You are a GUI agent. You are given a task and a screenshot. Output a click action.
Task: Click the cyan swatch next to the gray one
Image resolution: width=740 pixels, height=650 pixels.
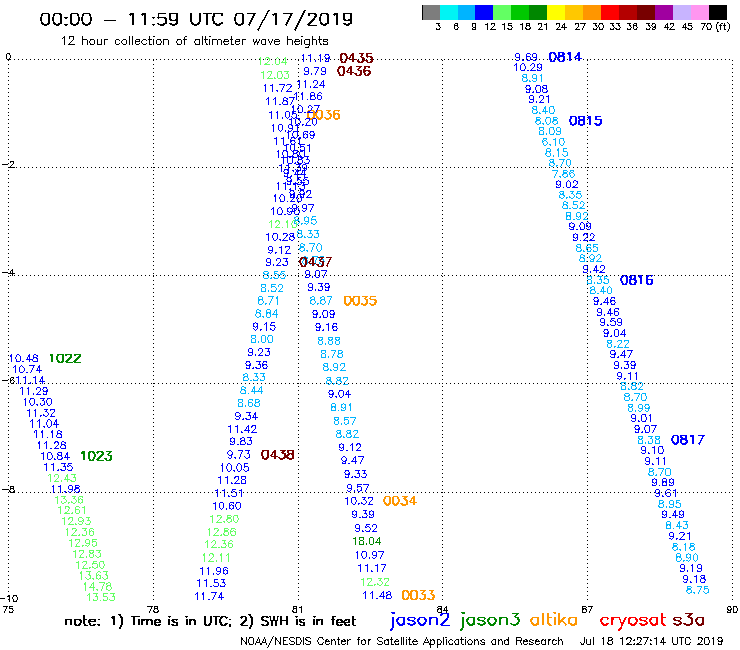(449, 12)
